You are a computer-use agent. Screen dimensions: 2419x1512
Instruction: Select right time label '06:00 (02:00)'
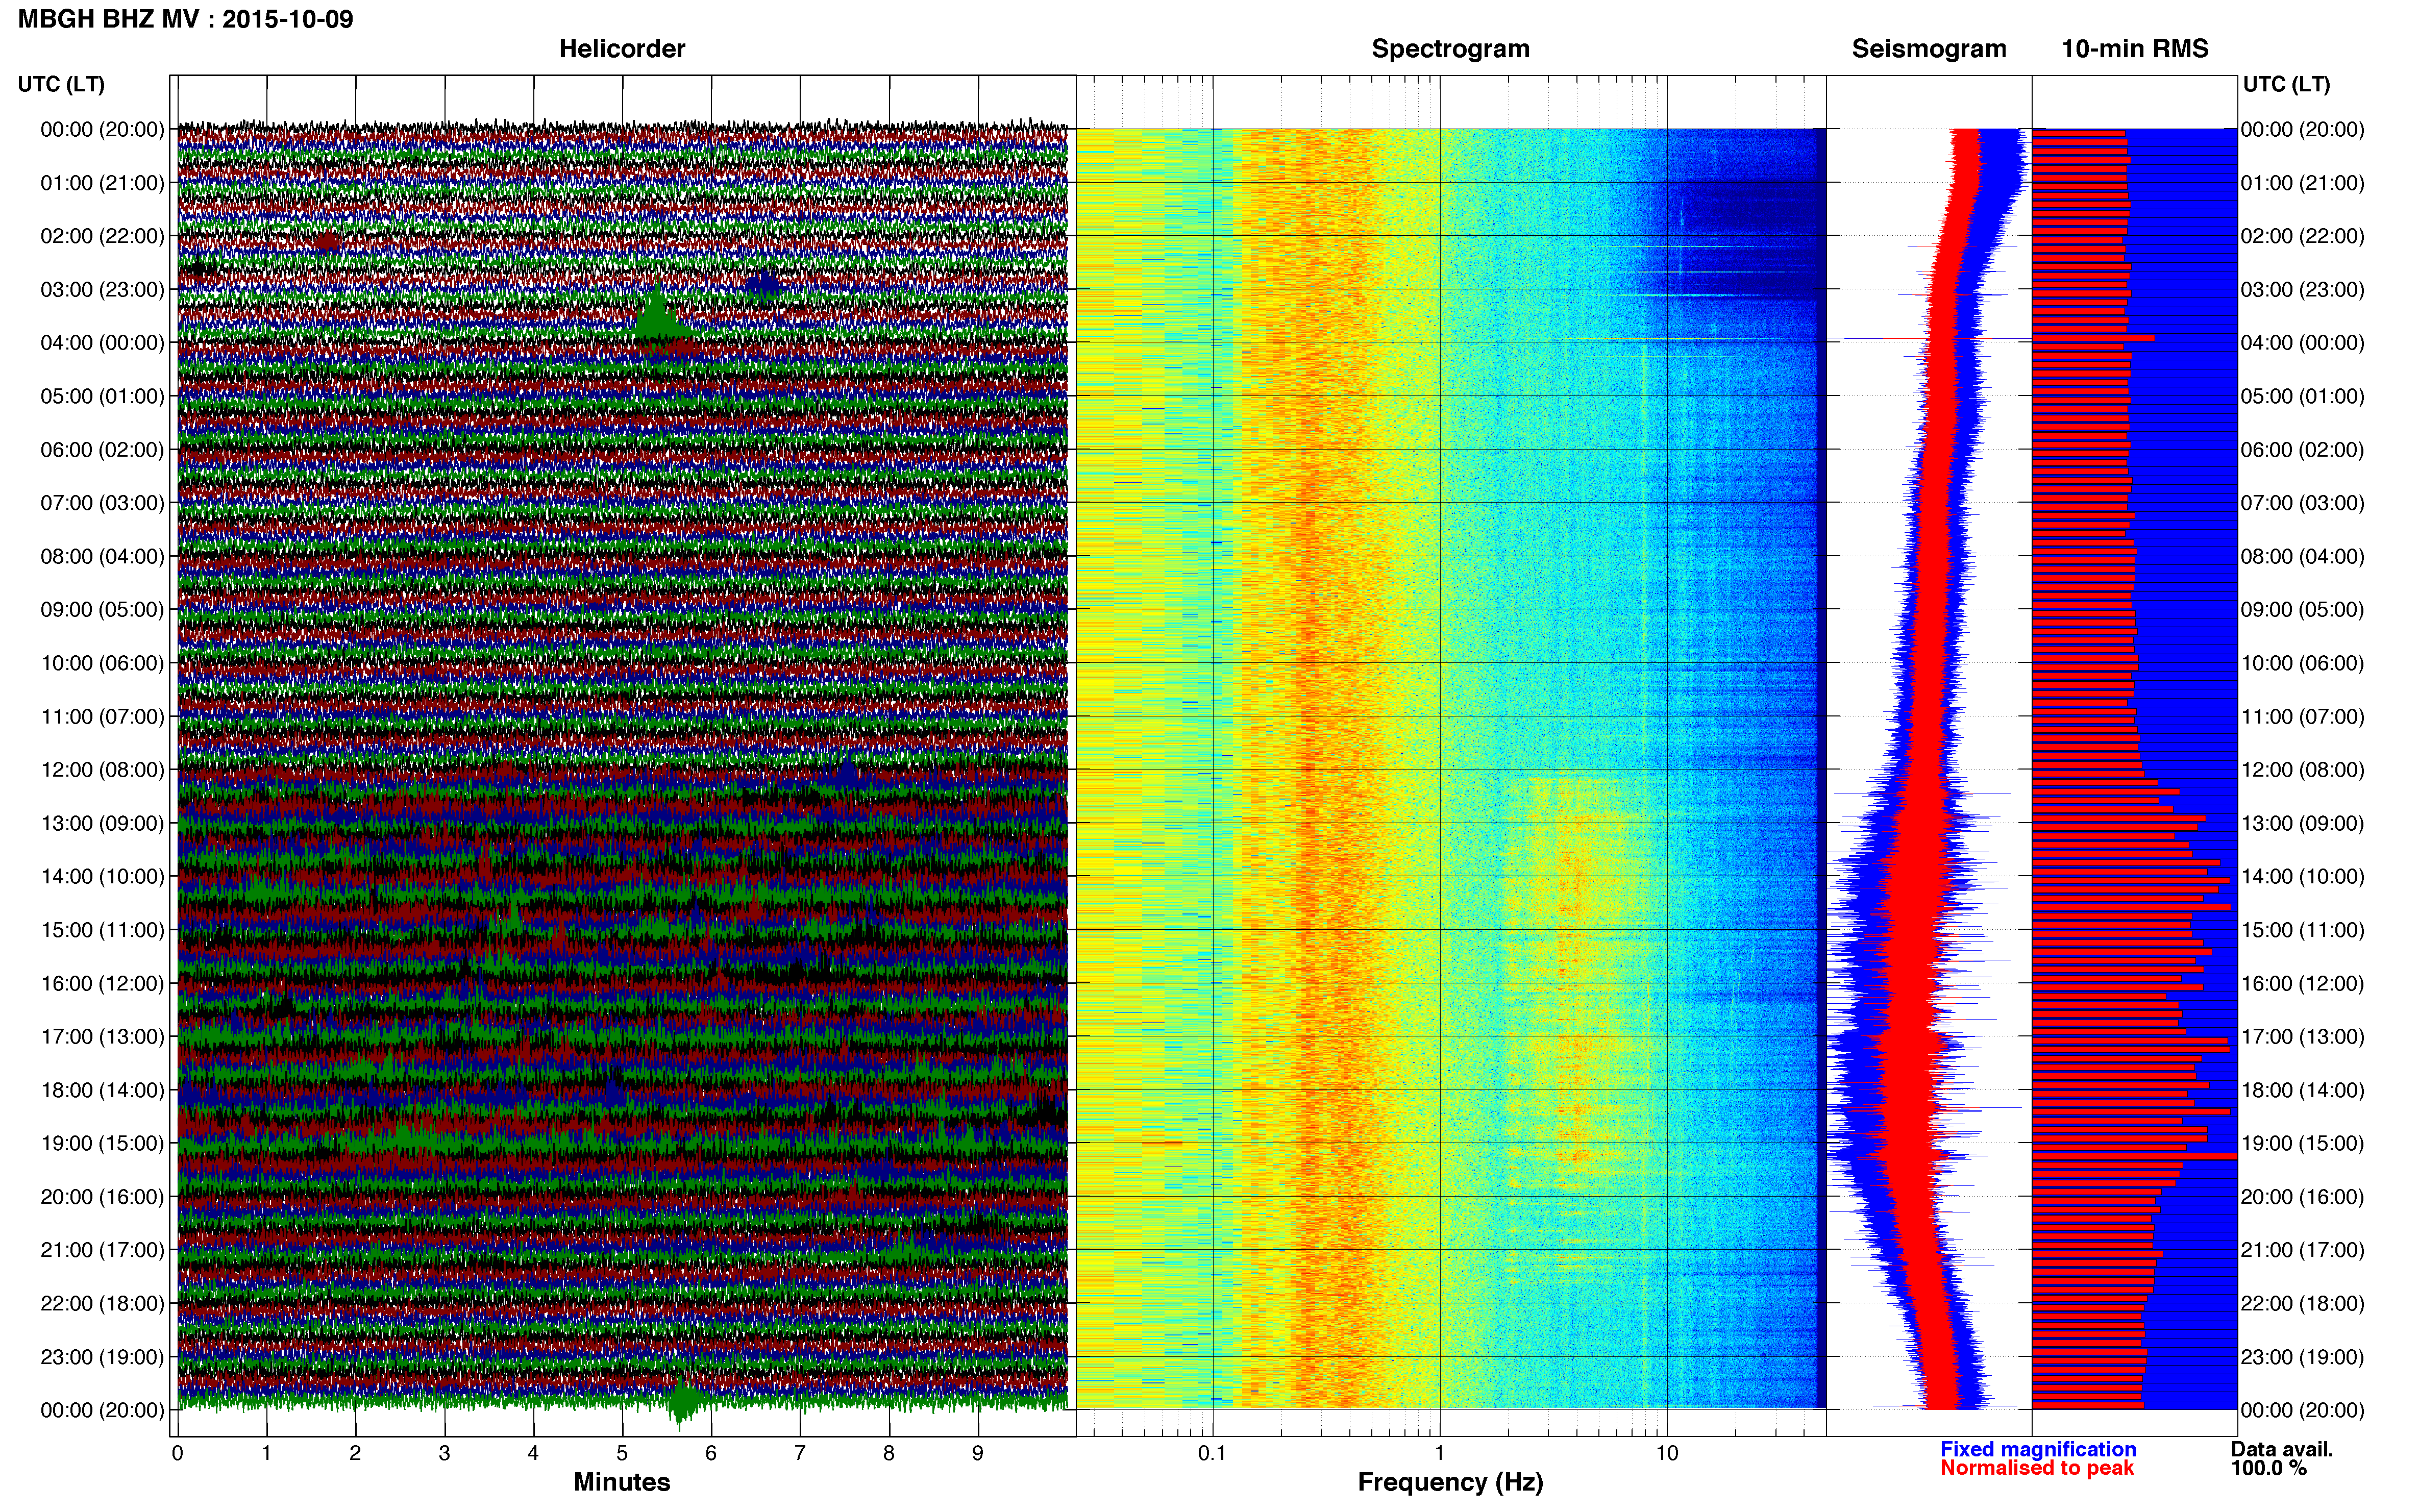[2302, 450]
